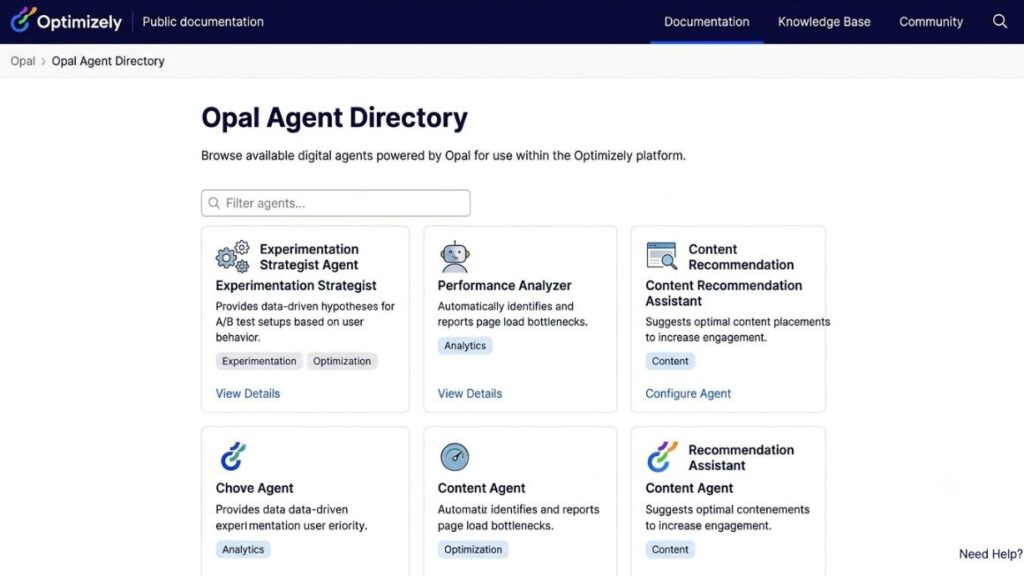This screenshot has width=1024, height=576.
Task: Click the gears icon on Experimentation Strategist card
Action: click(x=232, y=257)
